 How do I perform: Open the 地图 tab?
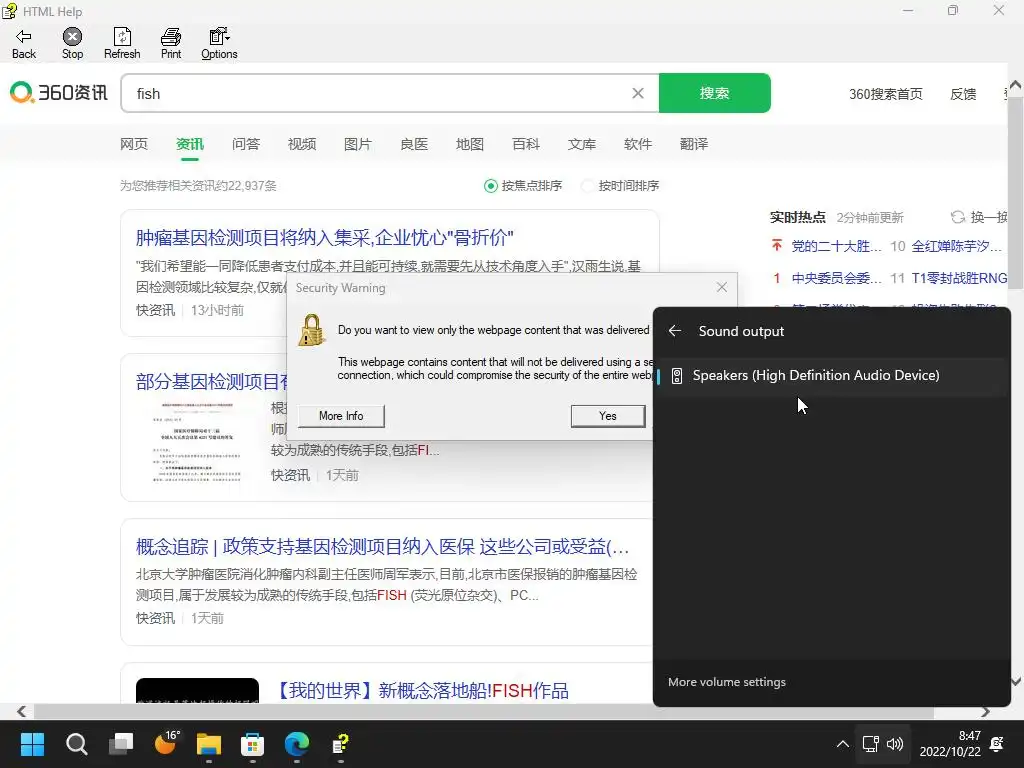pos(470,144)
